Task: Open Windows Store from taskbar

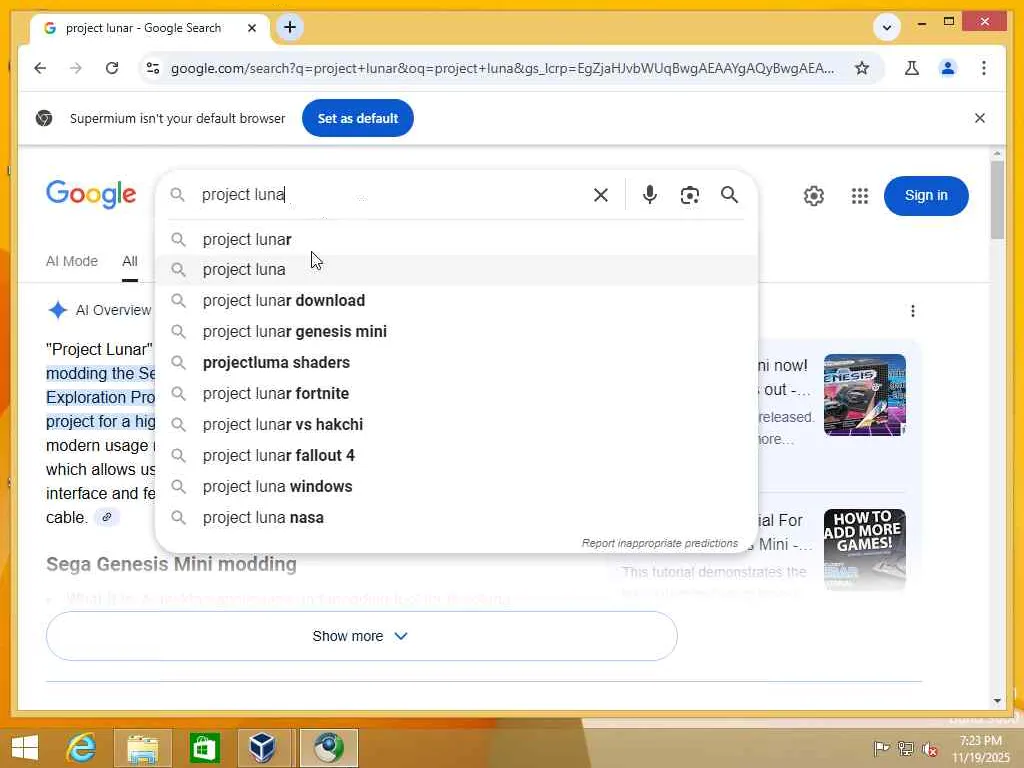Action: click(204, 748)
